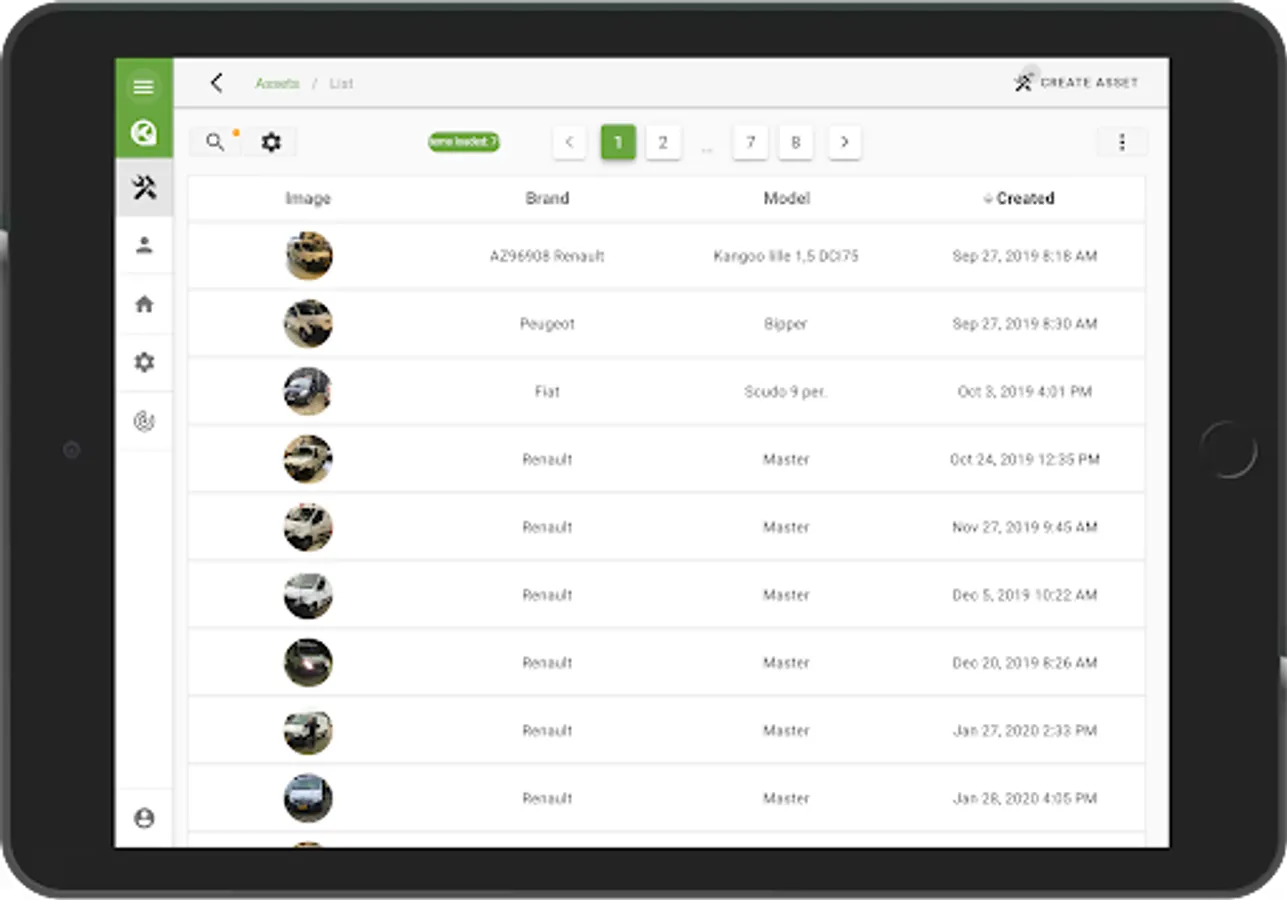Screen dimensions: 1287x900
Task: Click the List breadcrumb
Action: [341, 83]
